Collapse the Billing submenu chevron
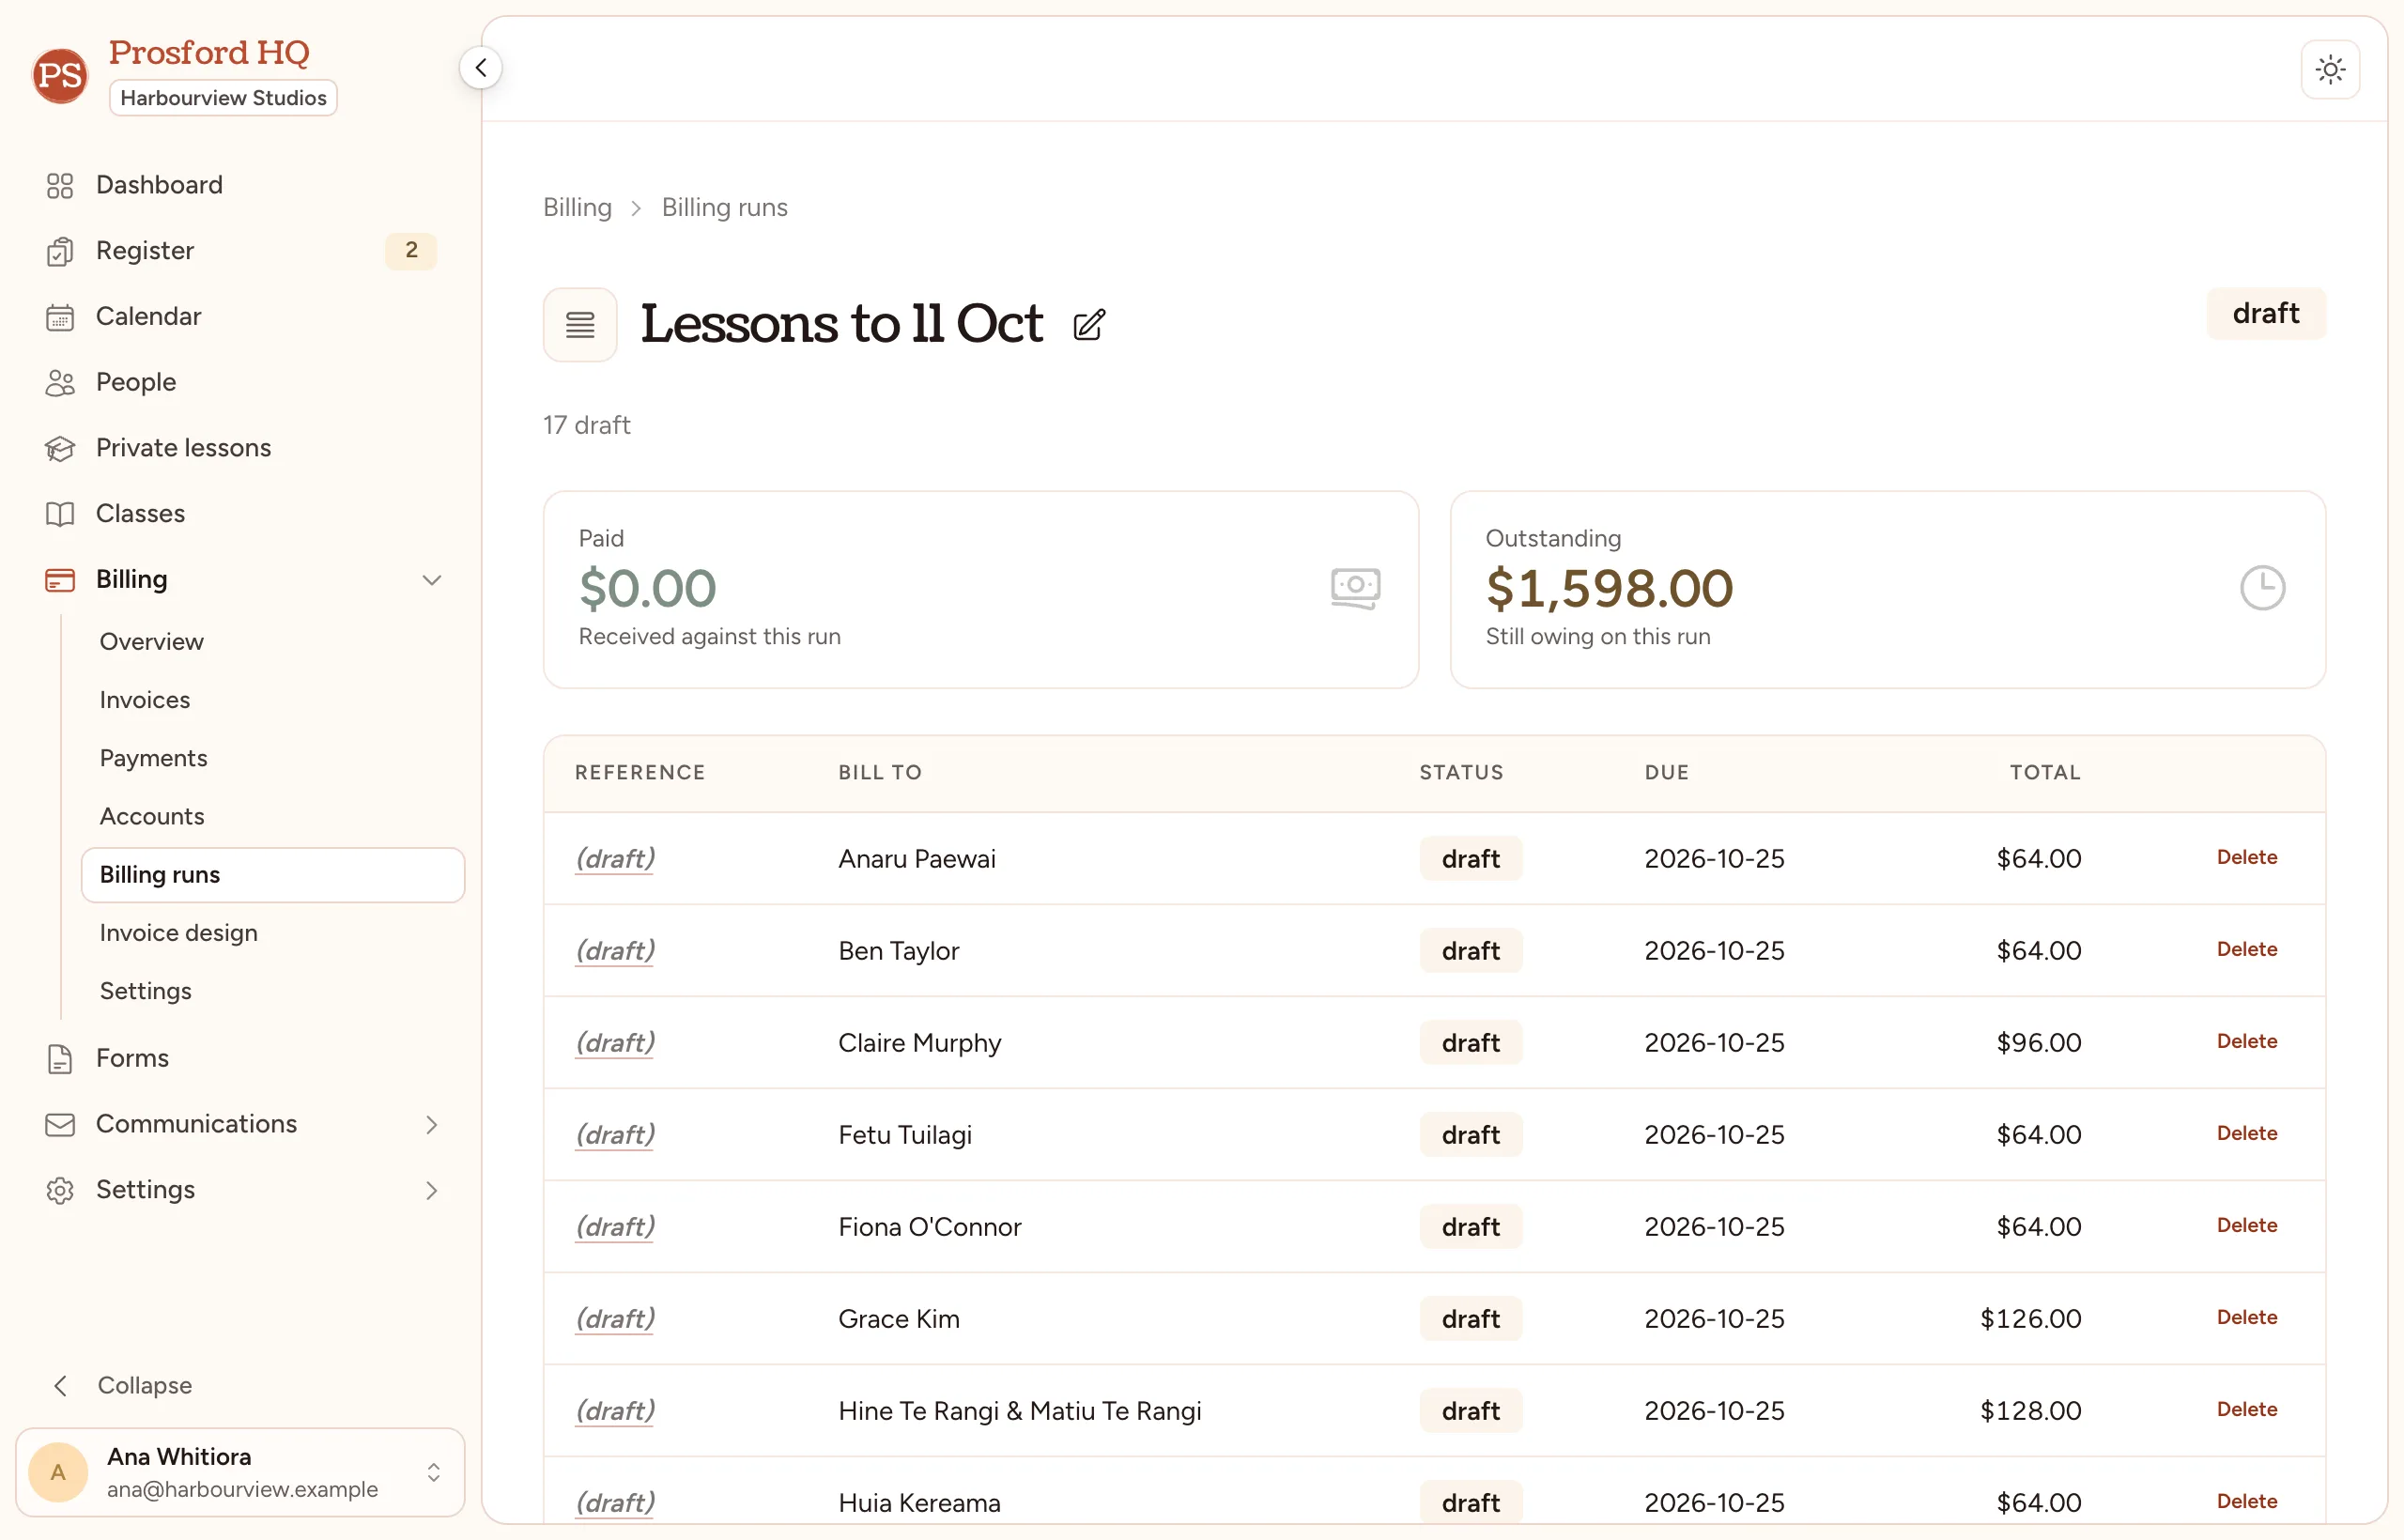This screenshot has width=2404, height=1540. (432, 580)
